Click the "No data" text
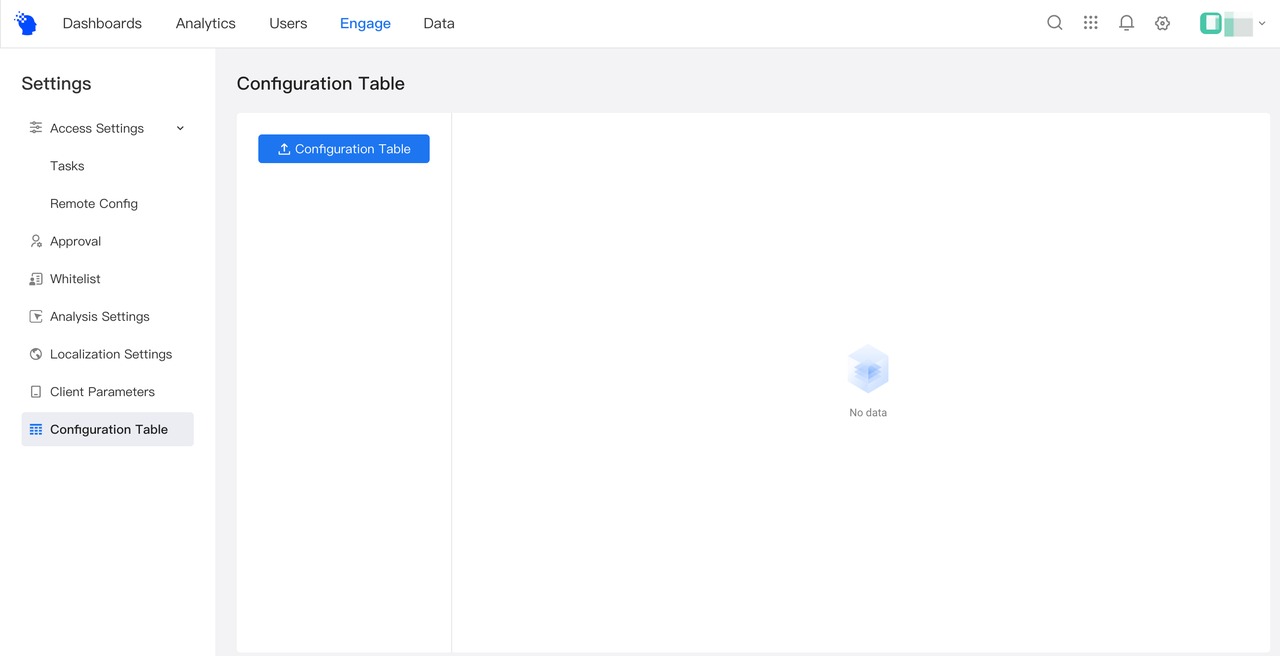1280x656 pixels. point(868,412)
